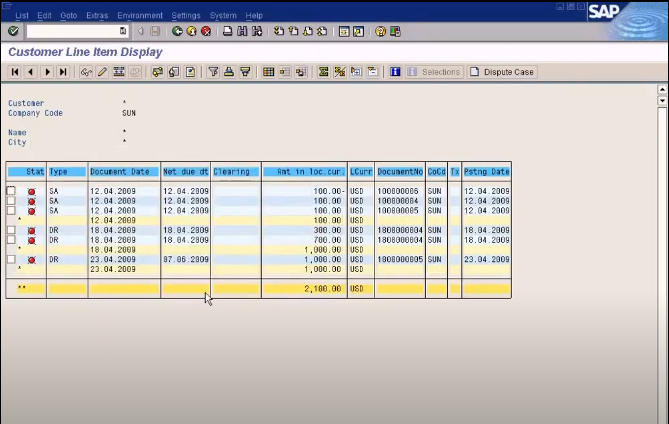Open the command field history dropdown
Screen dimensions: 669x424
(x=123, y=31)
